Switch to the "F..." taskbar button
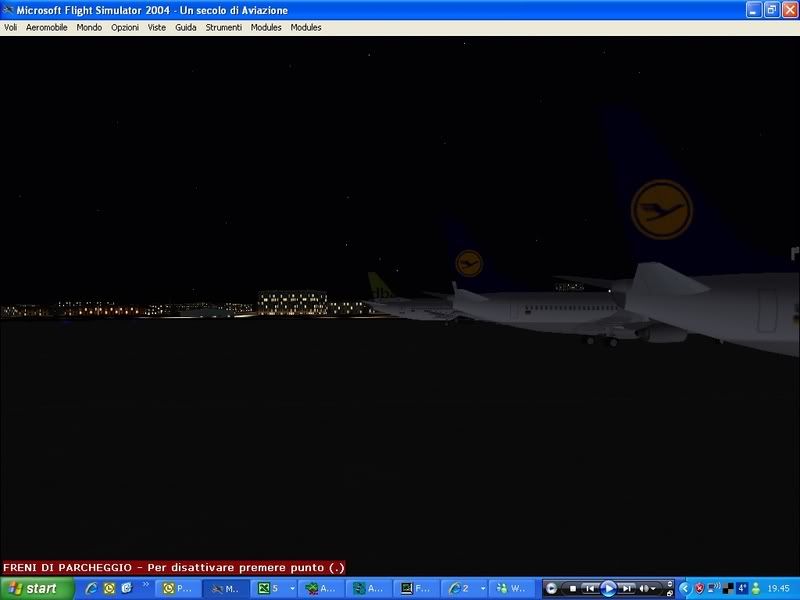The width and height of the screenshot is (800, 600). point(417,589)
